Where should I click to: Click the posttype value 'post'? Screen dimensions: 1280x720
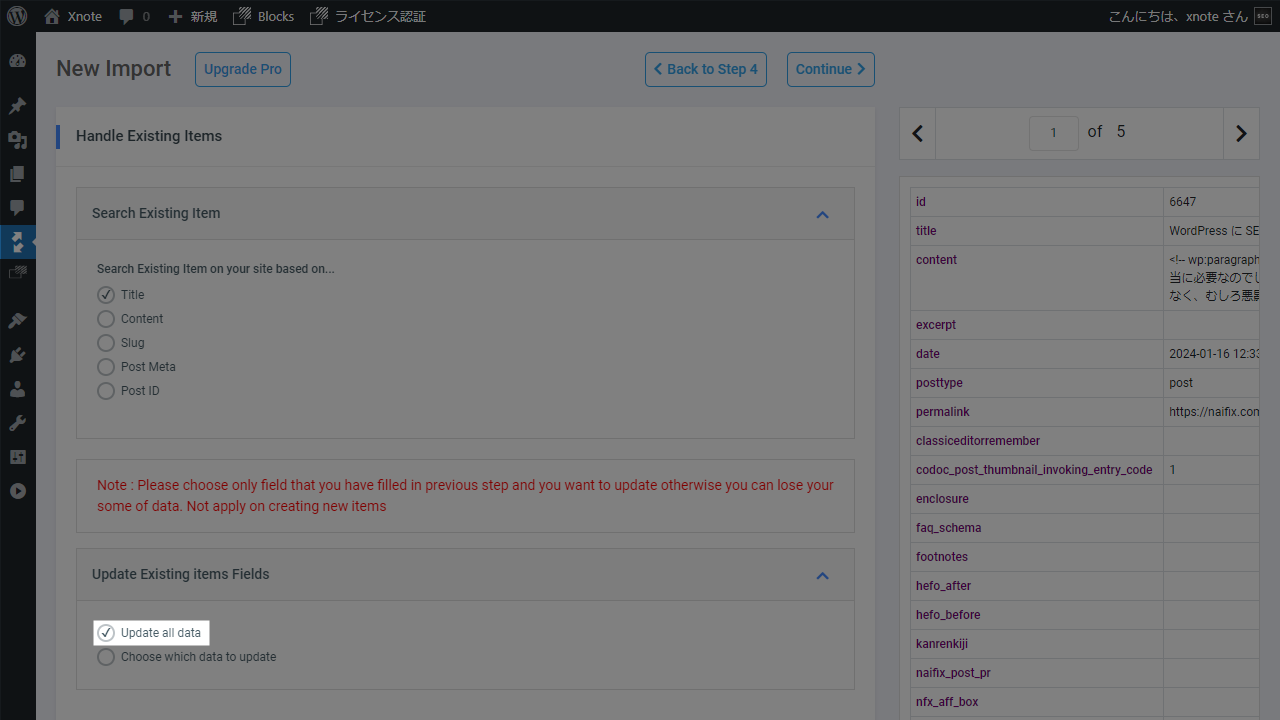(x=1181, y=383)
